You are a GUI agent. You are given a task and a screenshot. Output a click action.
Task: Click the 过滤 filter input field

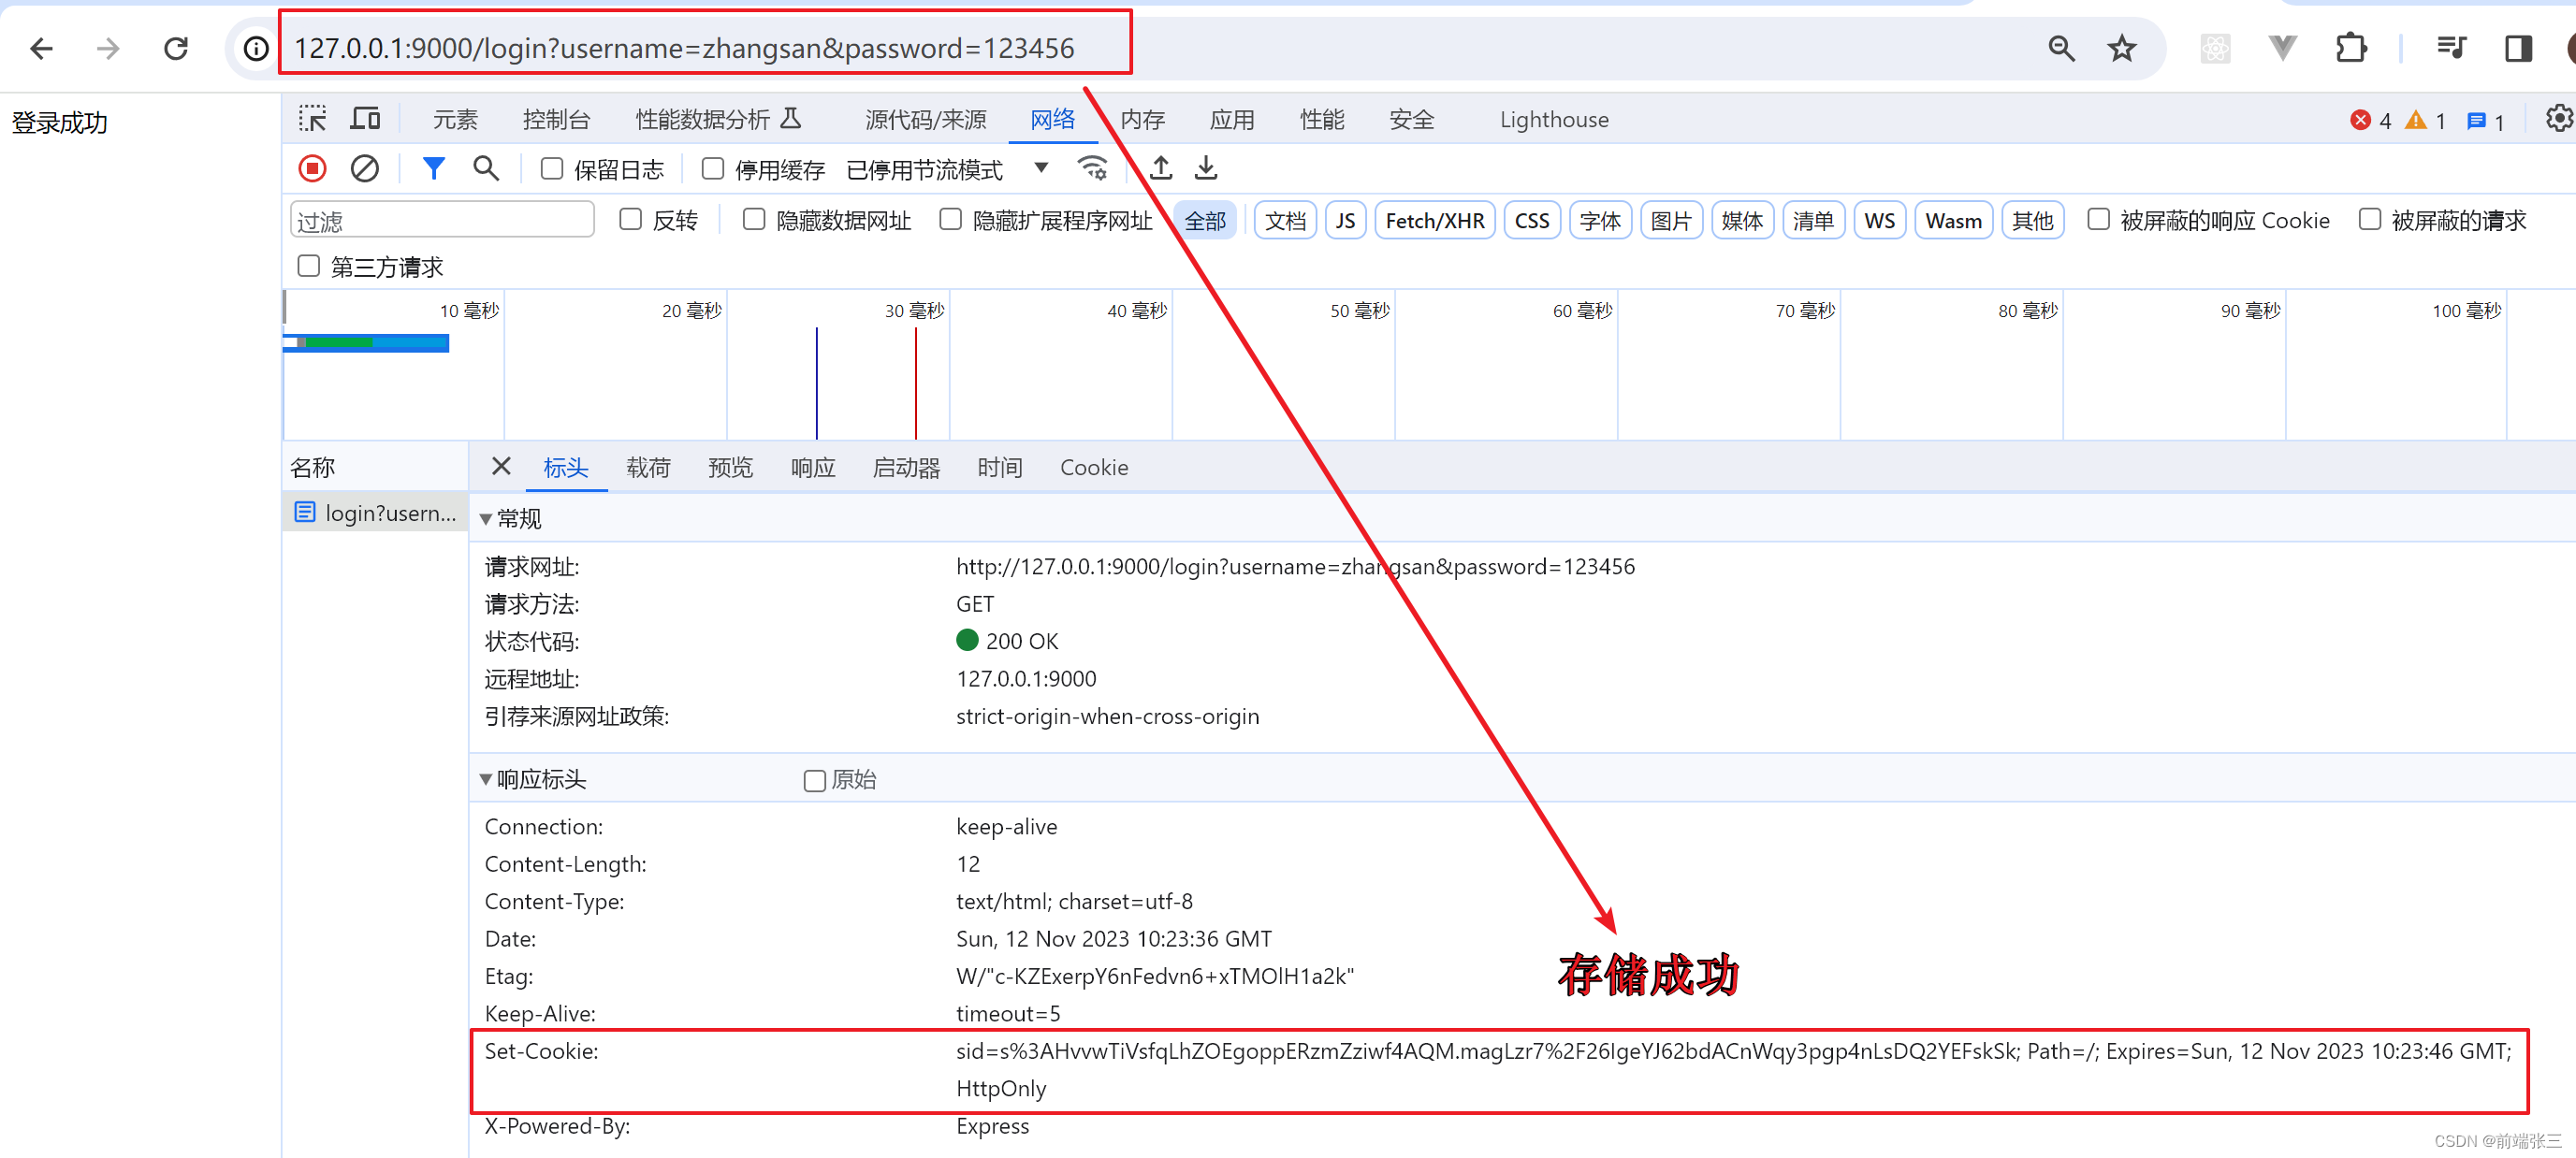point(442,220)
